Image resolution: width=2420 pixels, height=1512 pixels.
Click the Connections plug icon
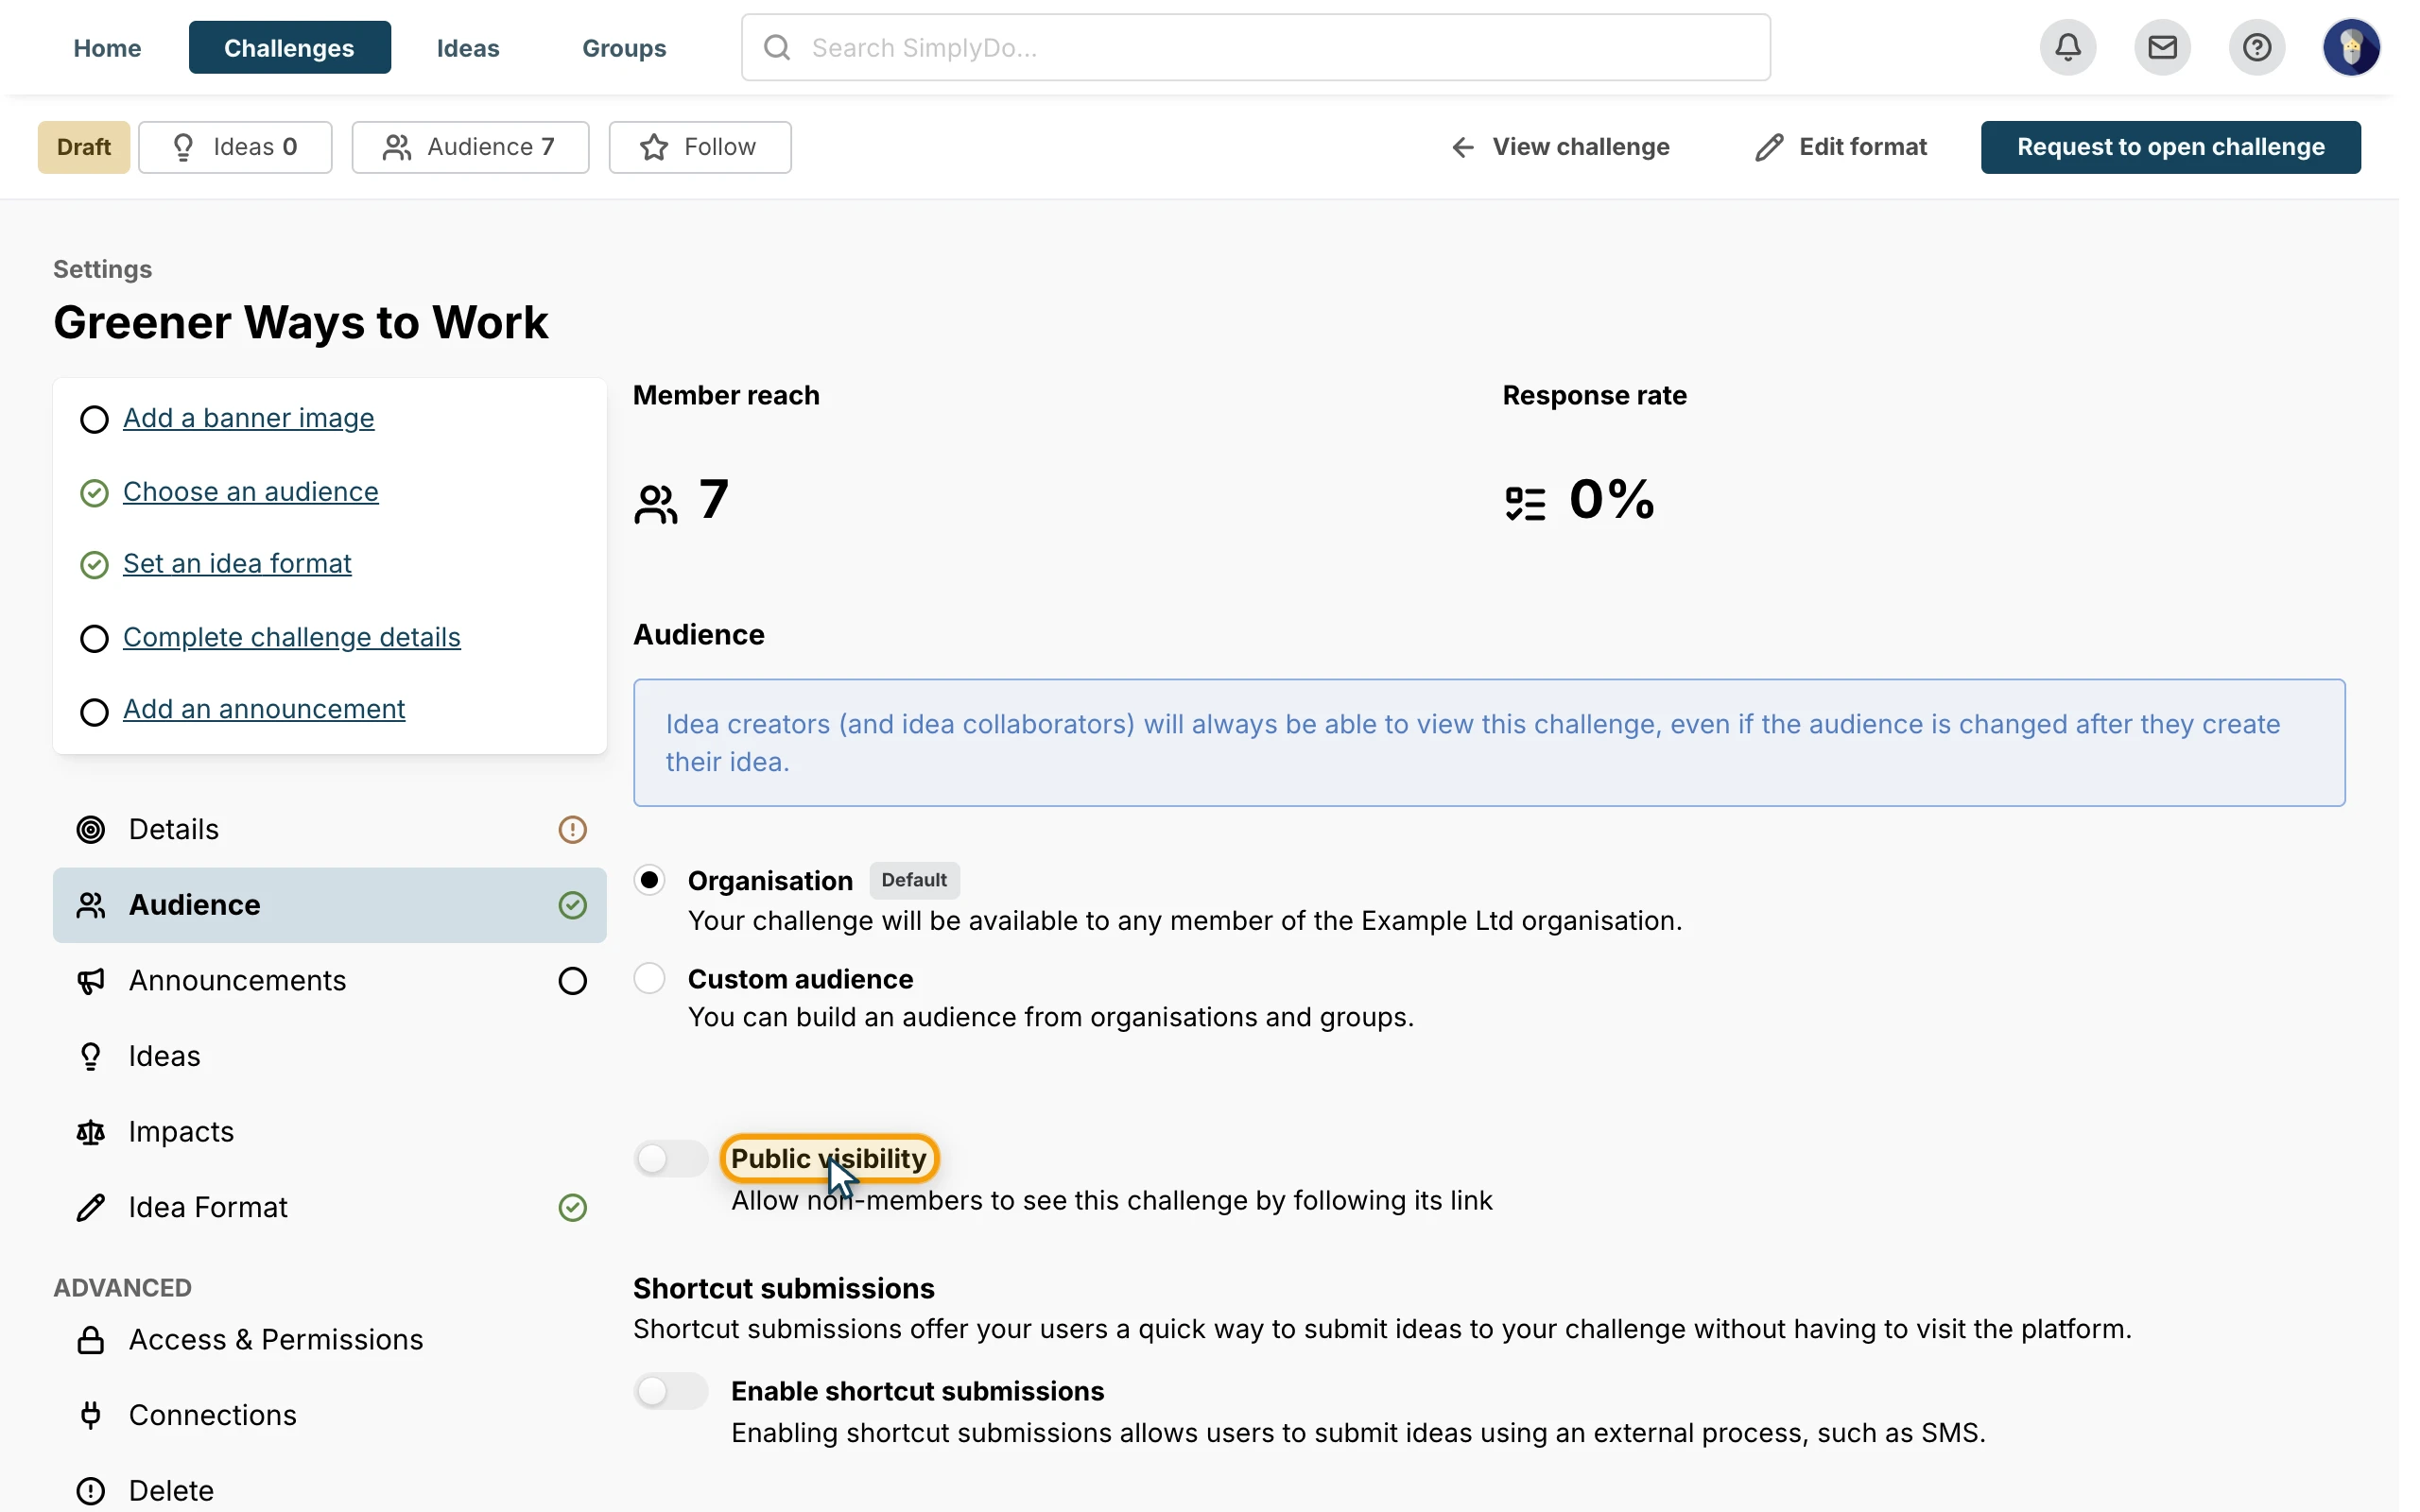tap(91, 1415)
